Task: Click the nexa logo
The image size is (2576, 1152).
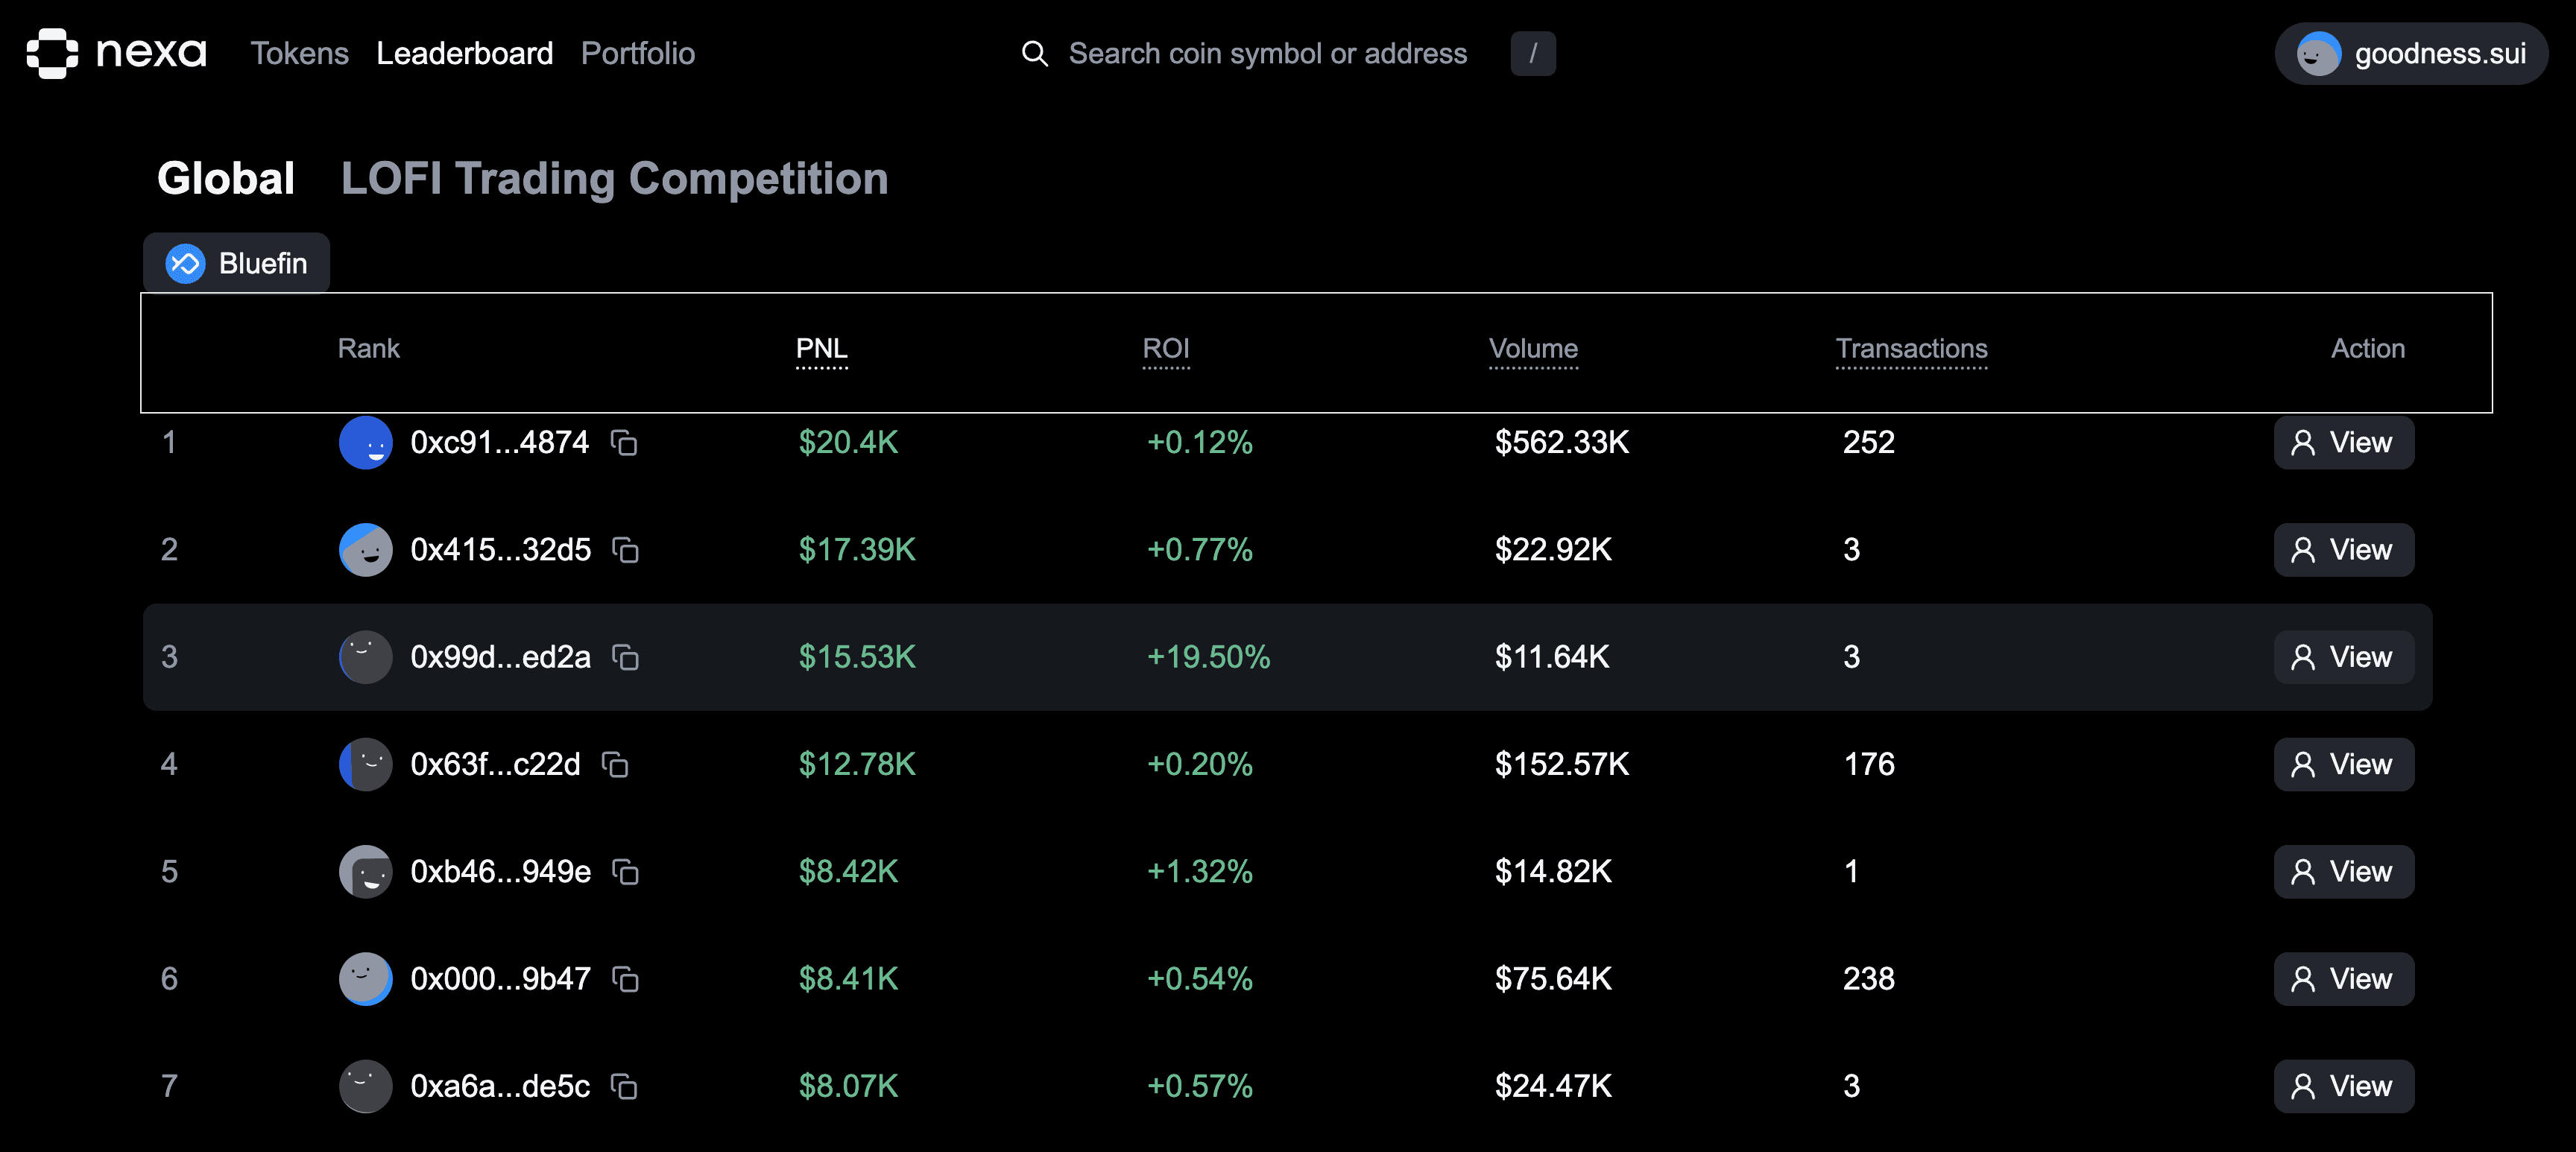Action: point(115,53)
